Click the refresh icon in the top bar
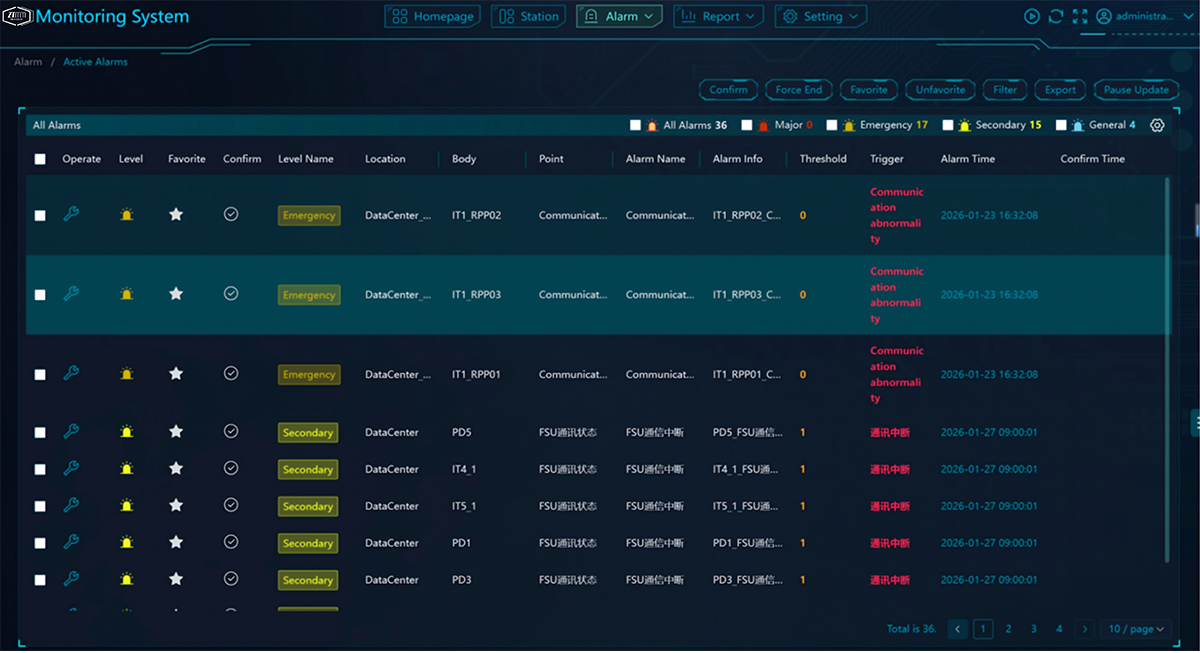The height and width of the screenshot is (653, 1200). [1056, 16]
